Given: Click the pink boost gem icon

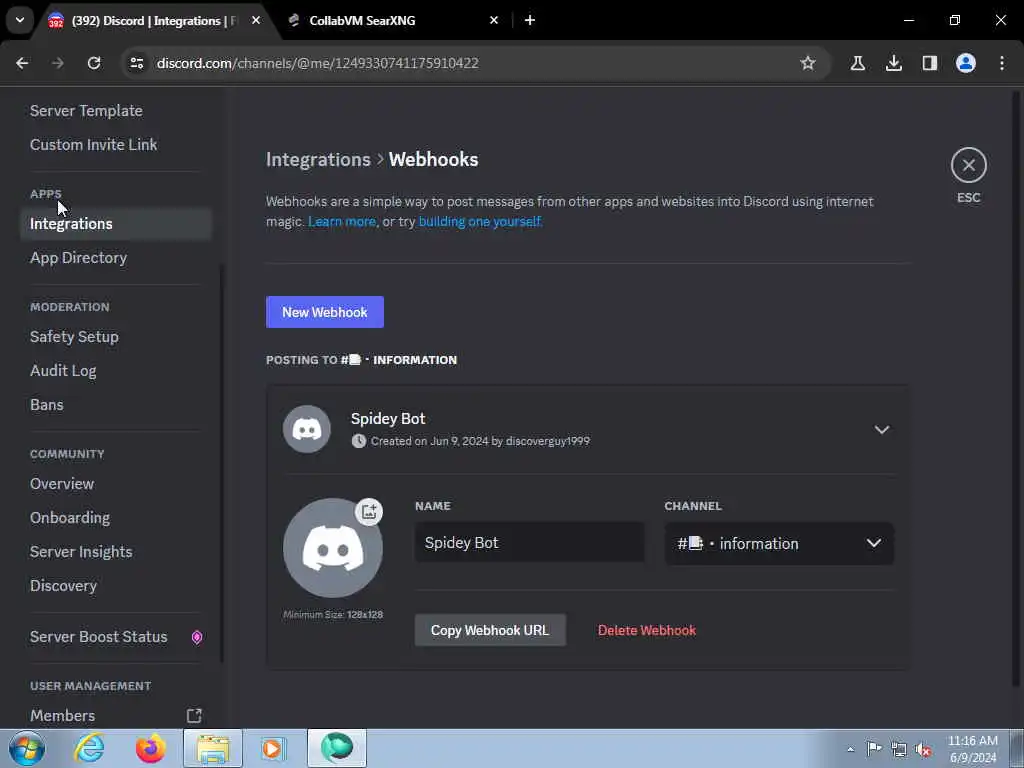Looking at the screenshot, I should (x=197, y=637).
